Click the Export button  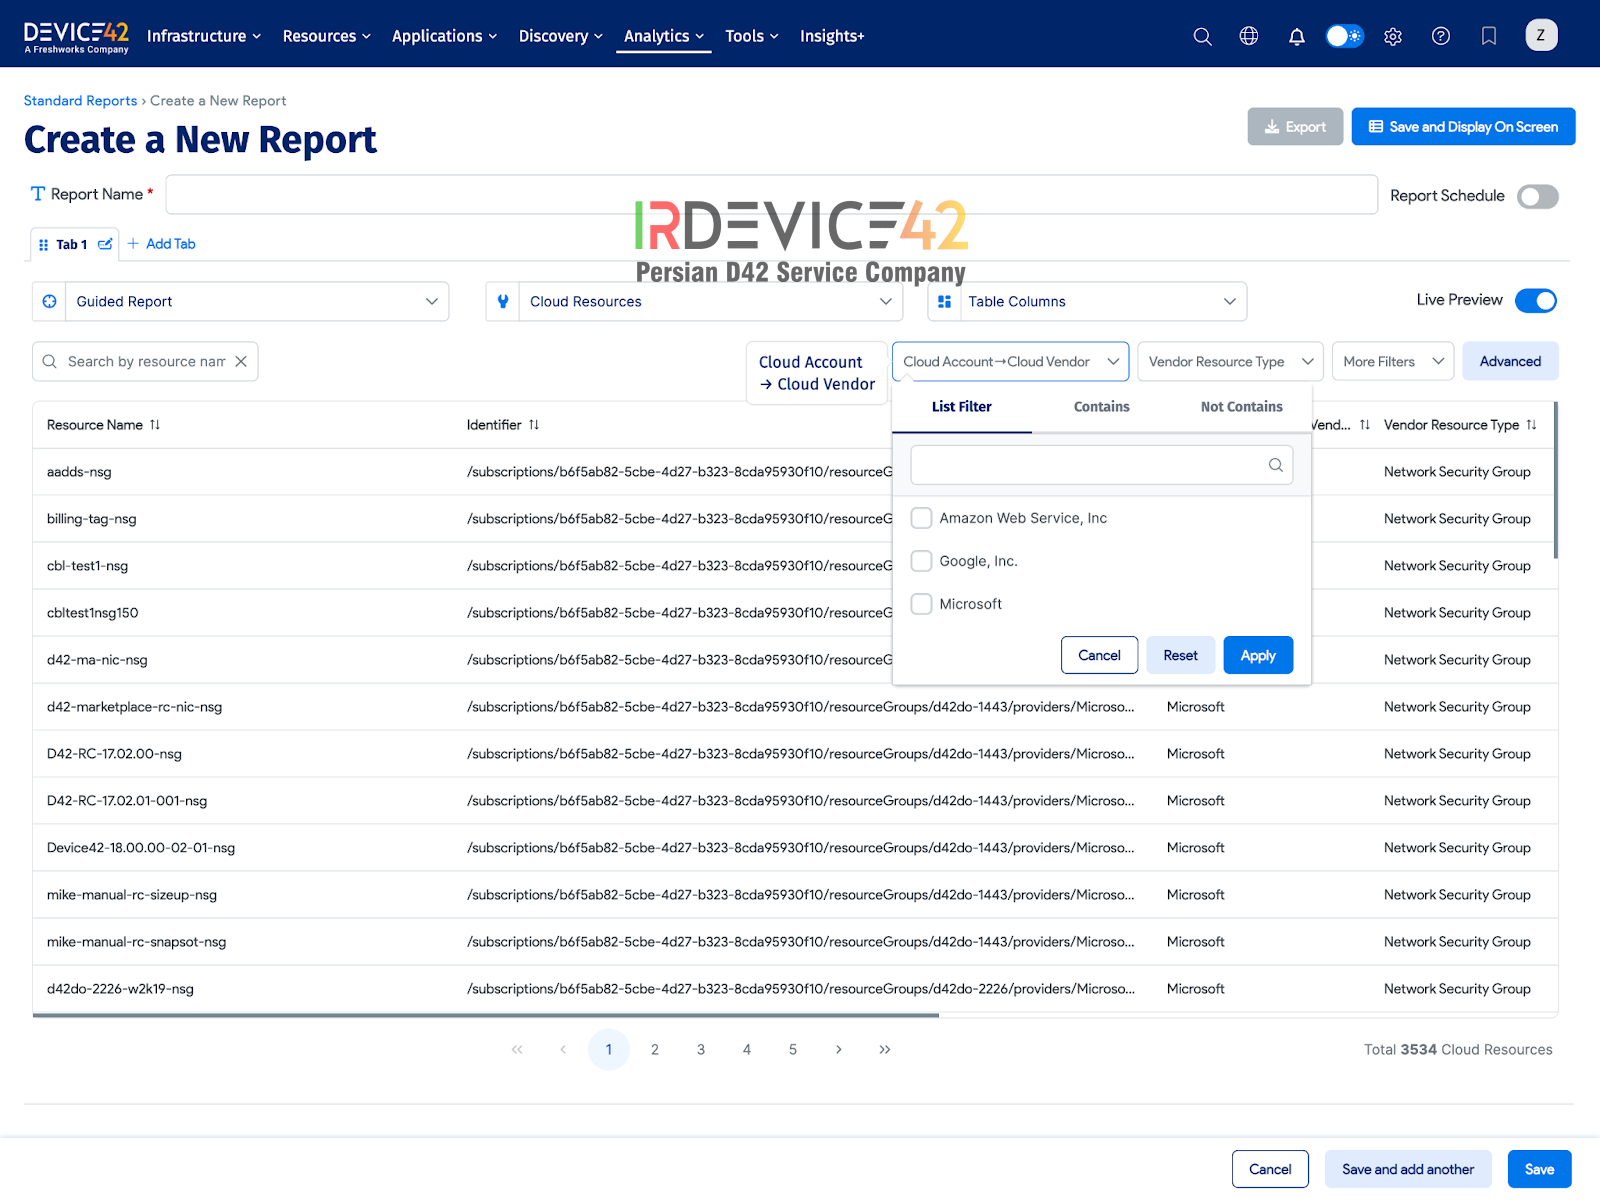click(1295, 127)
